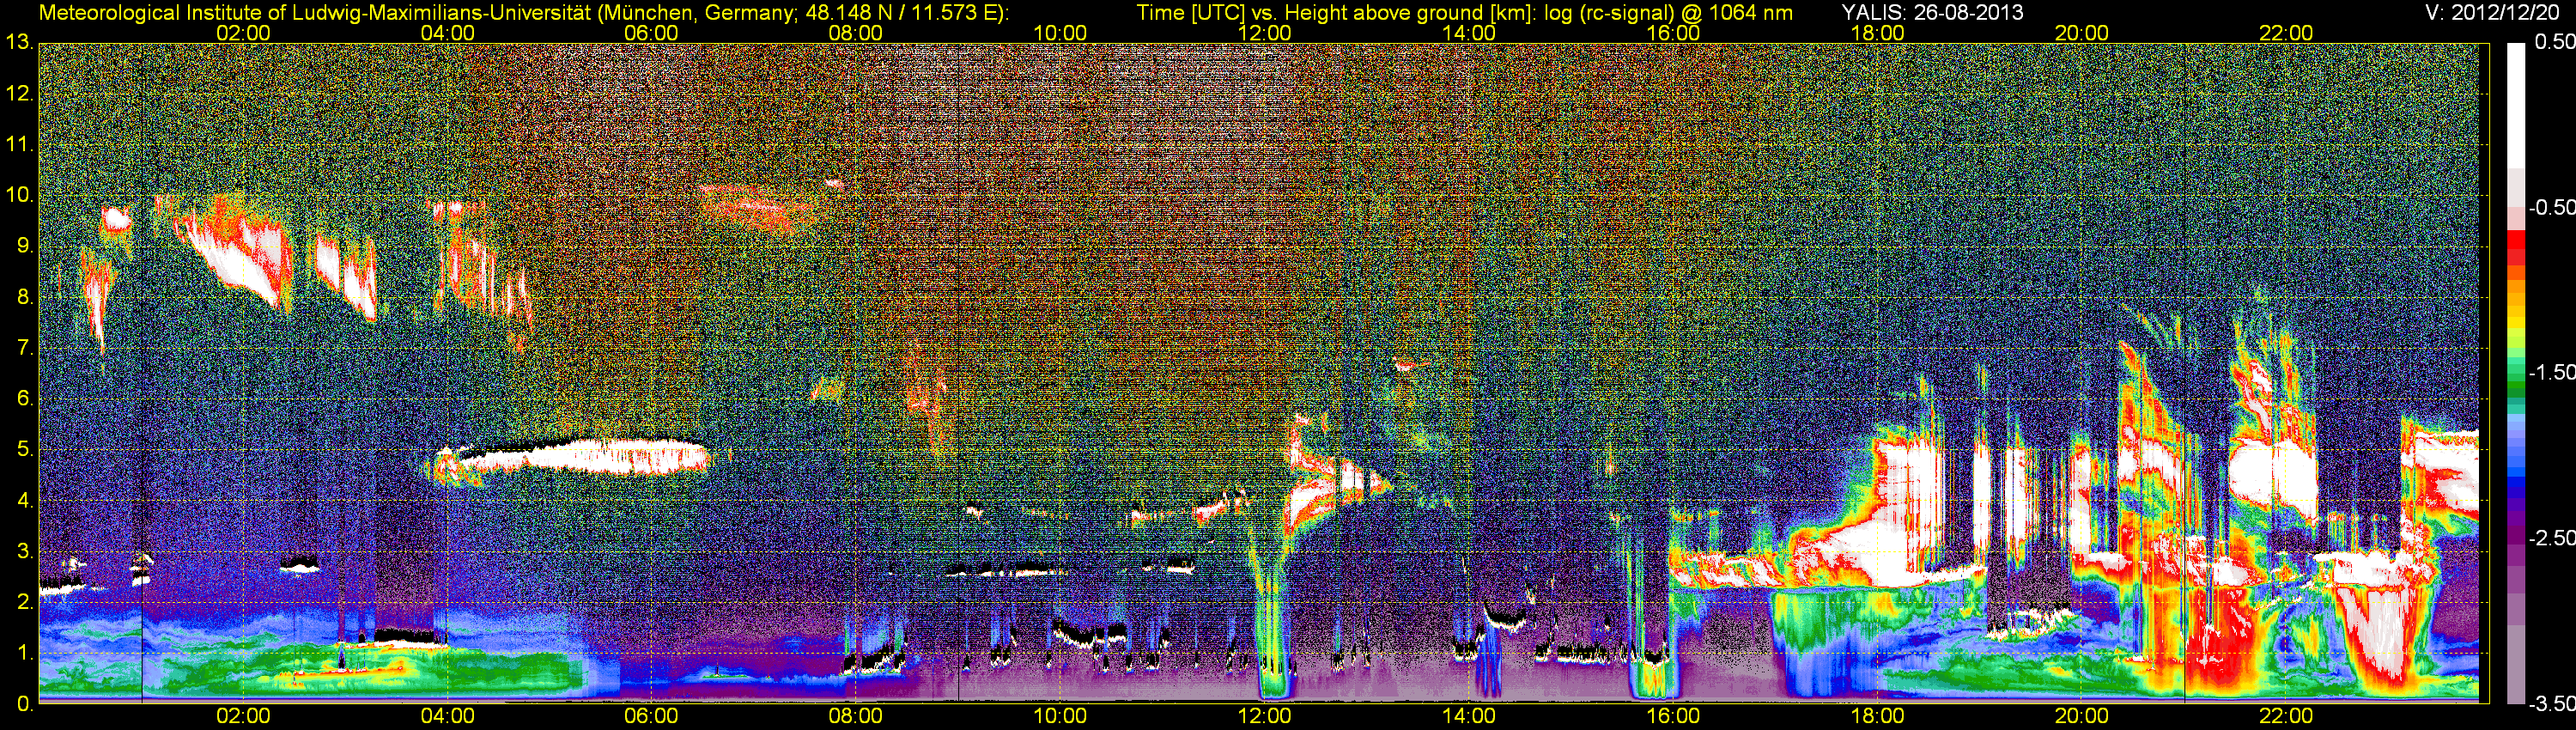Pick the red band of the color scale
Viewport: 2576px width, 730px height.
point(2515,247)
